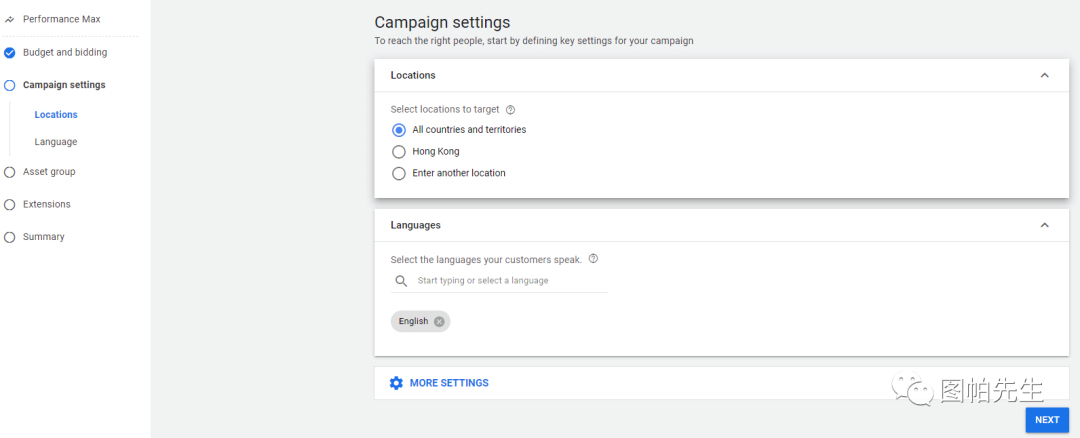Select All countries and territories option
This screenshot has height=438, width=1080.
399,130
